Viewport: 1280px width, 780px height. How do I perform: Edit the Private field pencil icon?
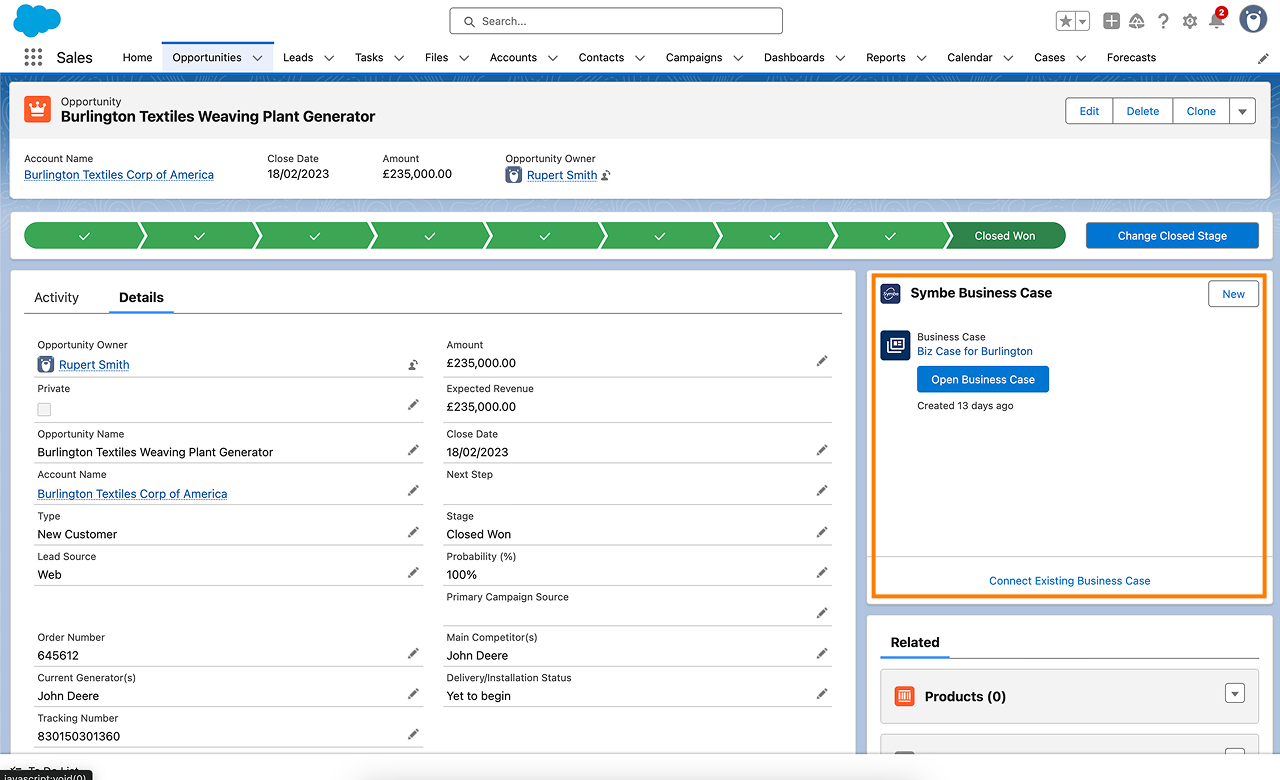(413, 404)
